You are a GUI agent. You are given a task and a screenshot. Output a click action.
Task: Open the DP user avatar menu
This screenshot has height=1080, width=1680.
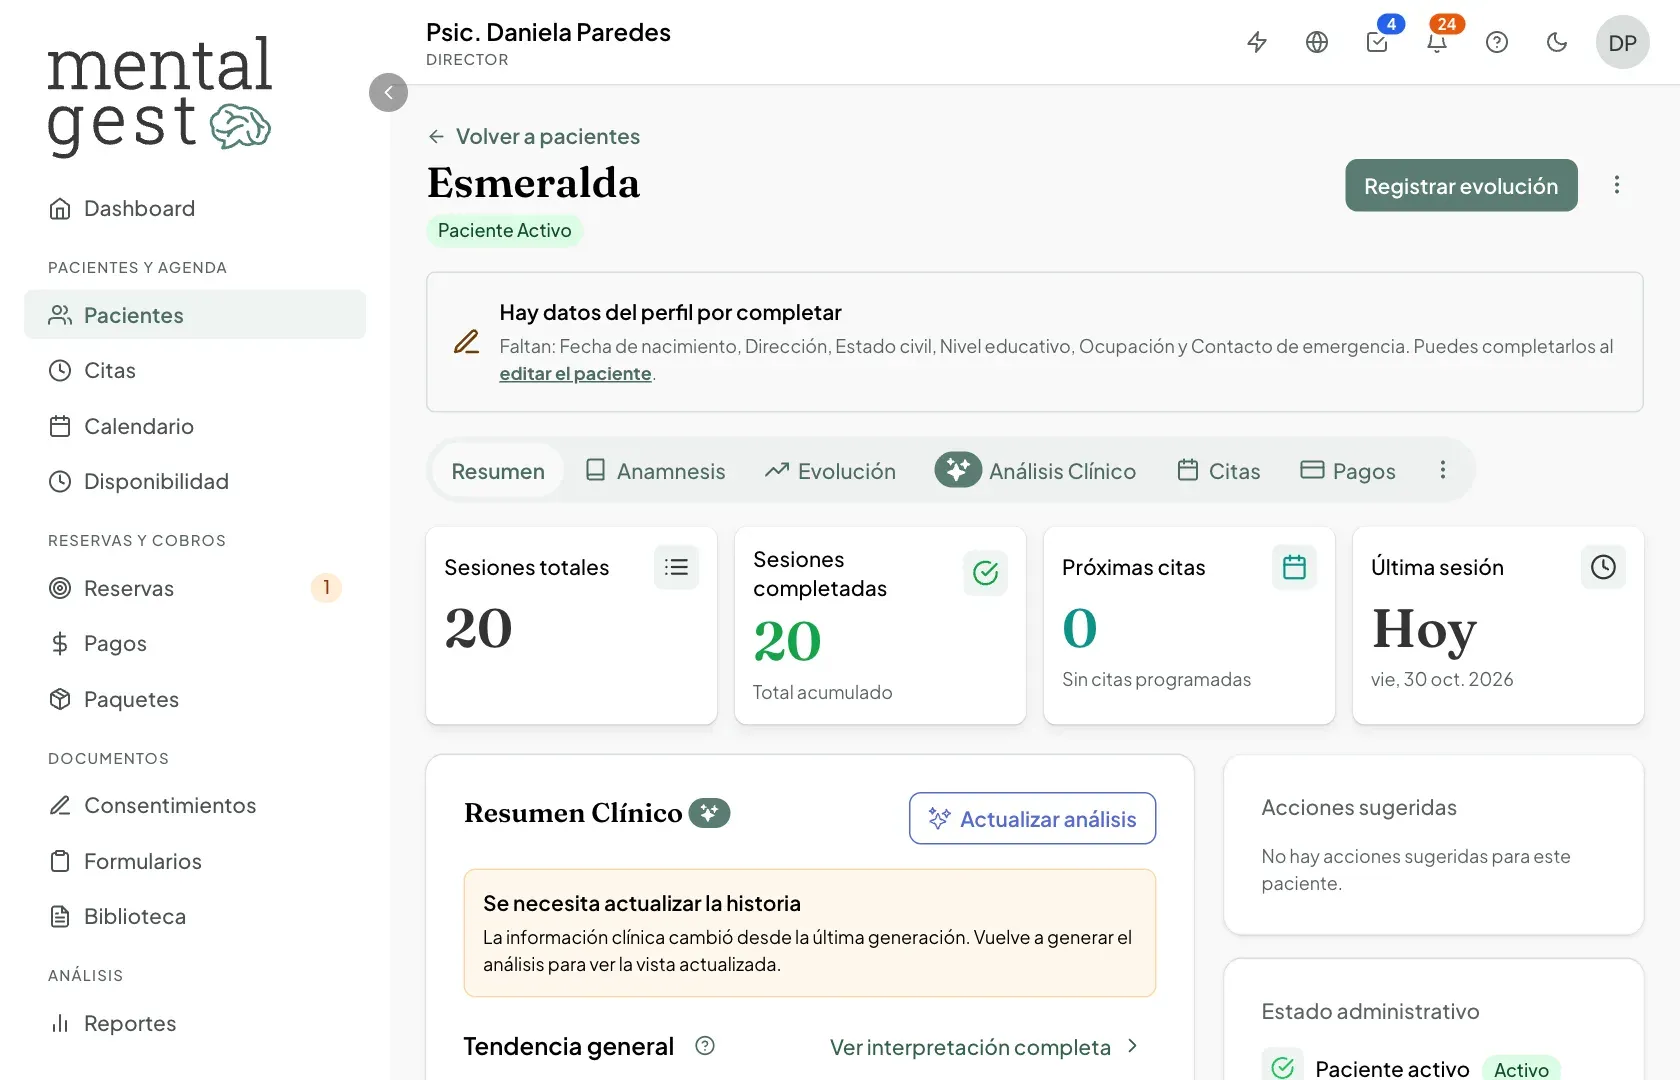point(1622,42)
